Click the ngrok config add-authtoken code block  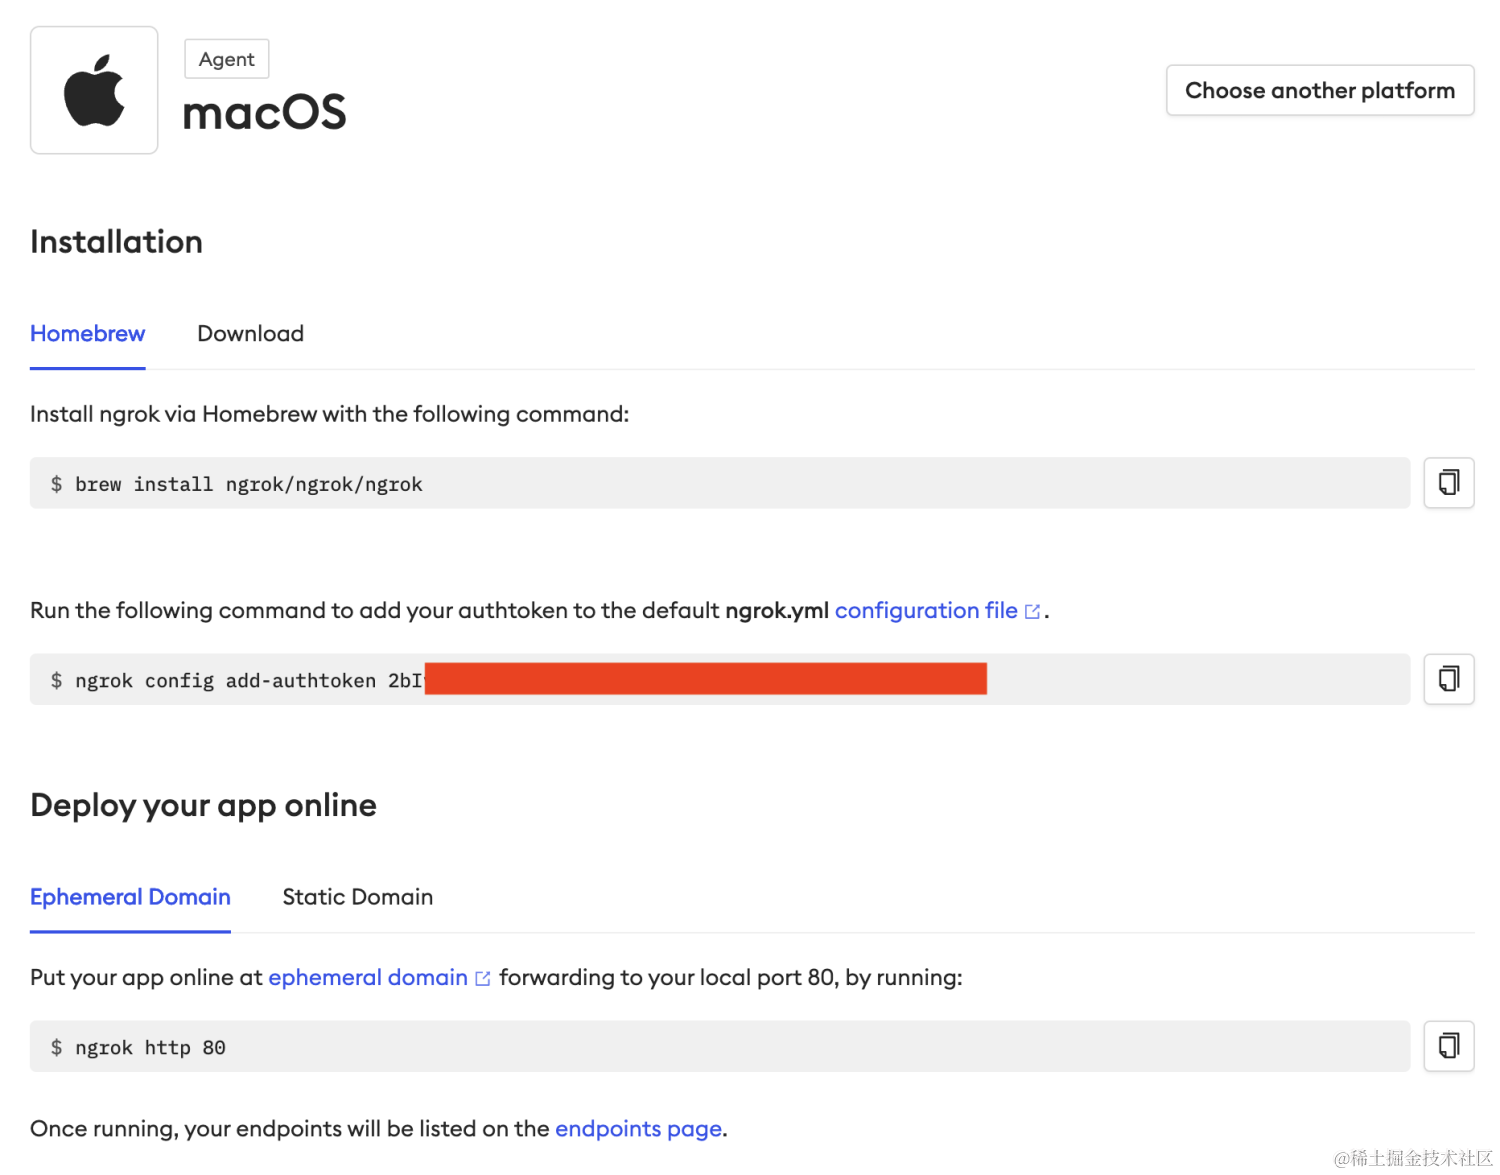720,679
